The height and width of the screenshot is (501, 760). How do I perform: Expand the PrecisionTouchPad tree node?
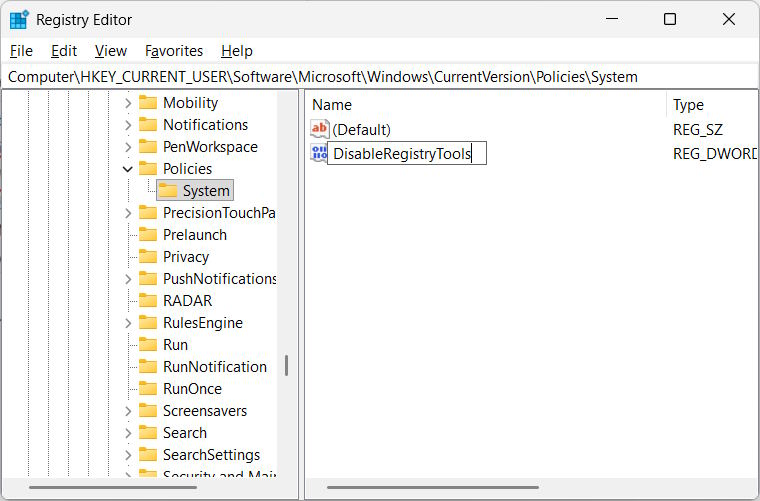[128, 213]
